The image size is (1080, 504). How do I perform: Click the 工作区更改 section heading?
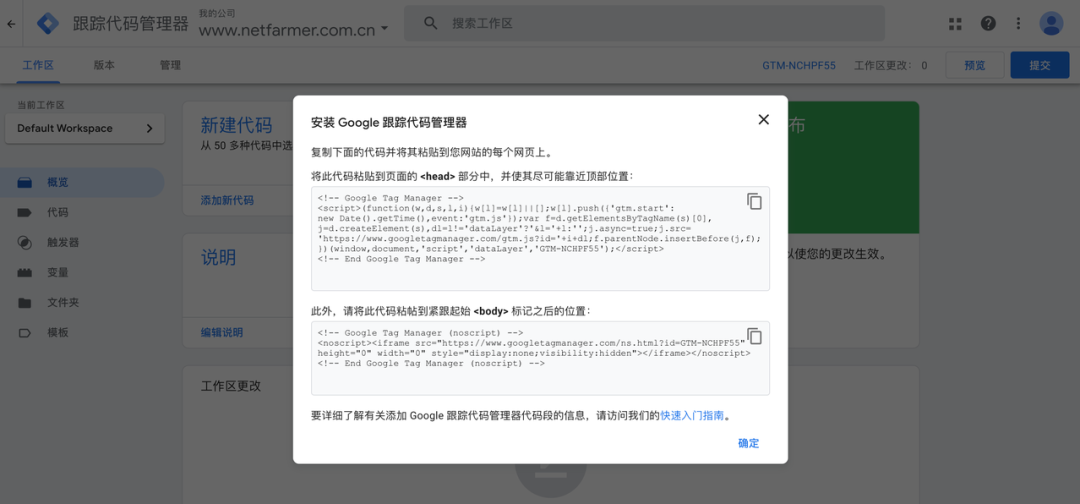pos(231,386)
